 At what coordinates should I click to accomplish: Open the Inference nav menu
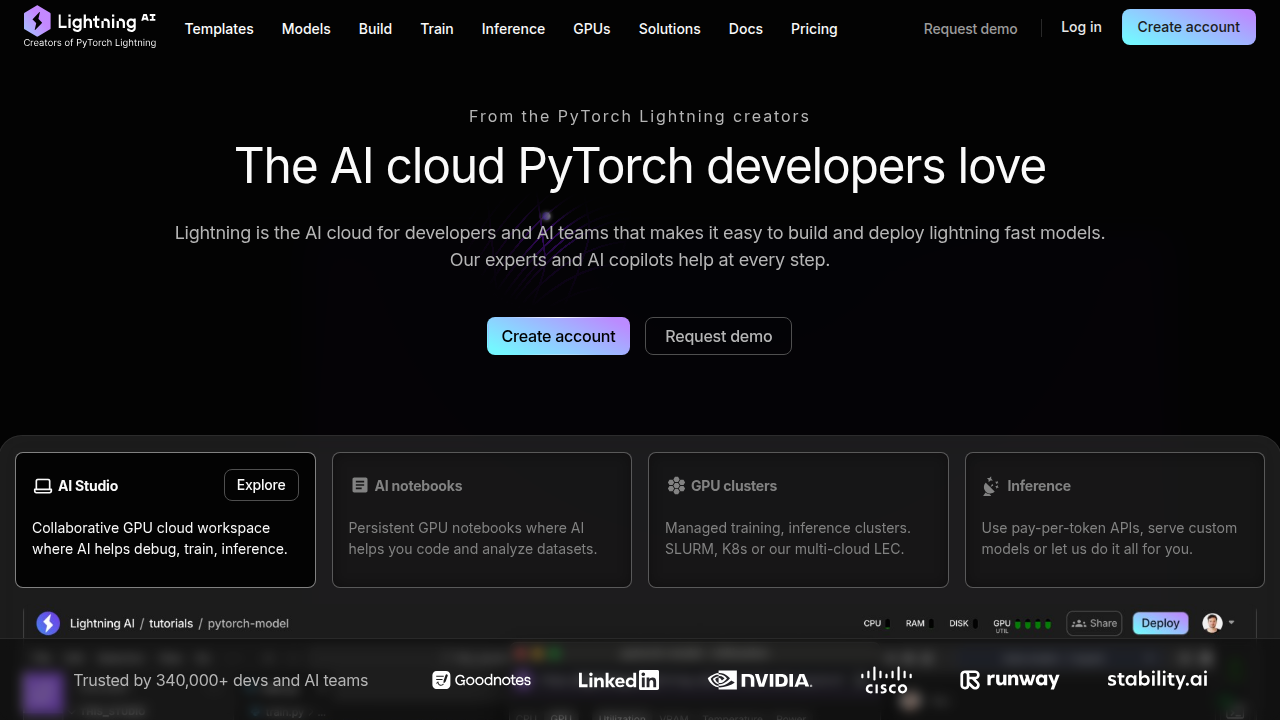point(513,29)
